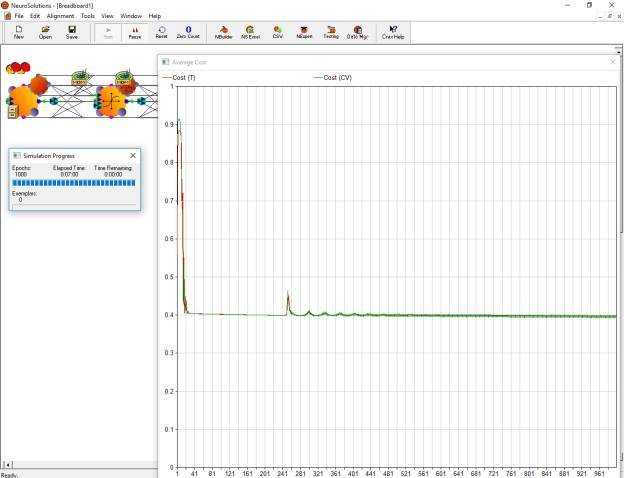Click the Save toolbar icon
Image resolution: width=624 pixels, height=478 pixels.
[72, 32]
